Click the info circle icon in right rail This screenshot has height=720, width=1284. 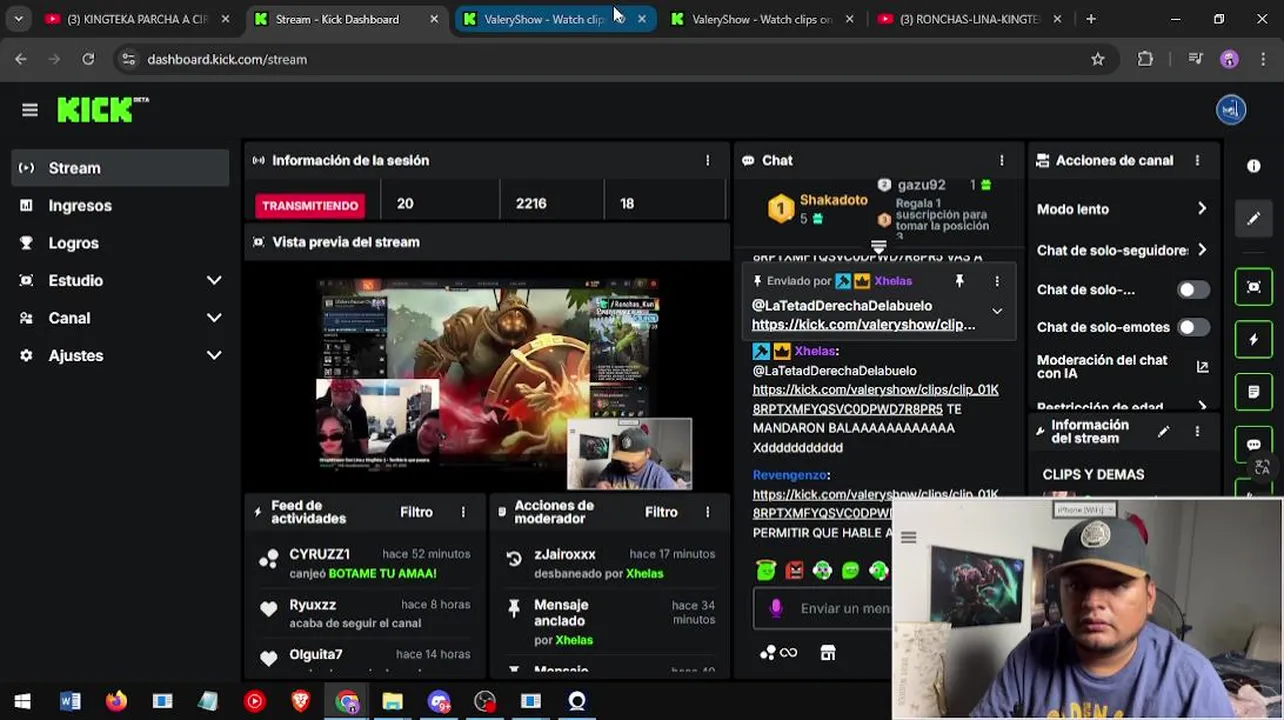1254,166
